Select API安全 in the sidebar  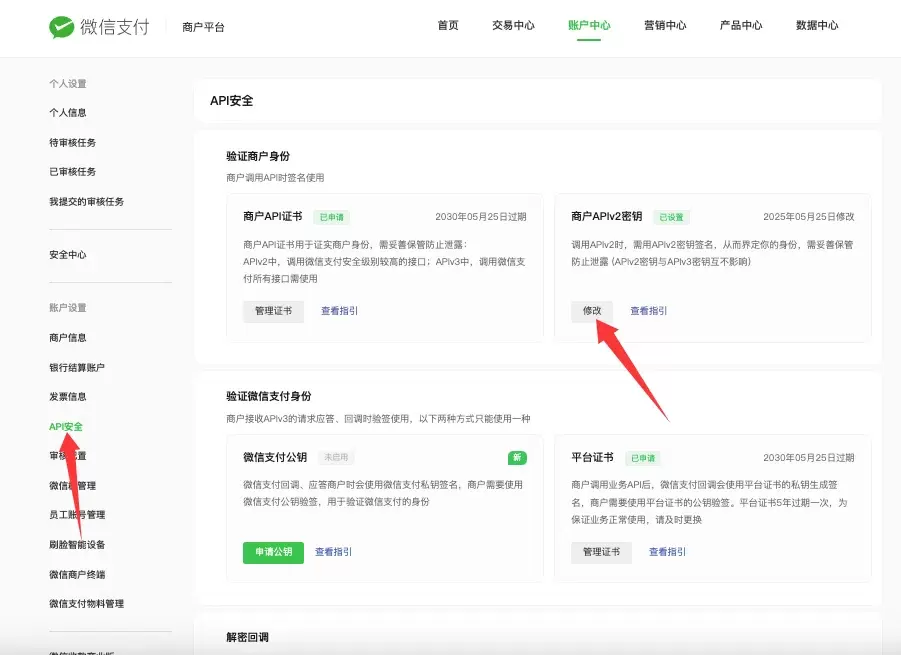coord(66,427)
